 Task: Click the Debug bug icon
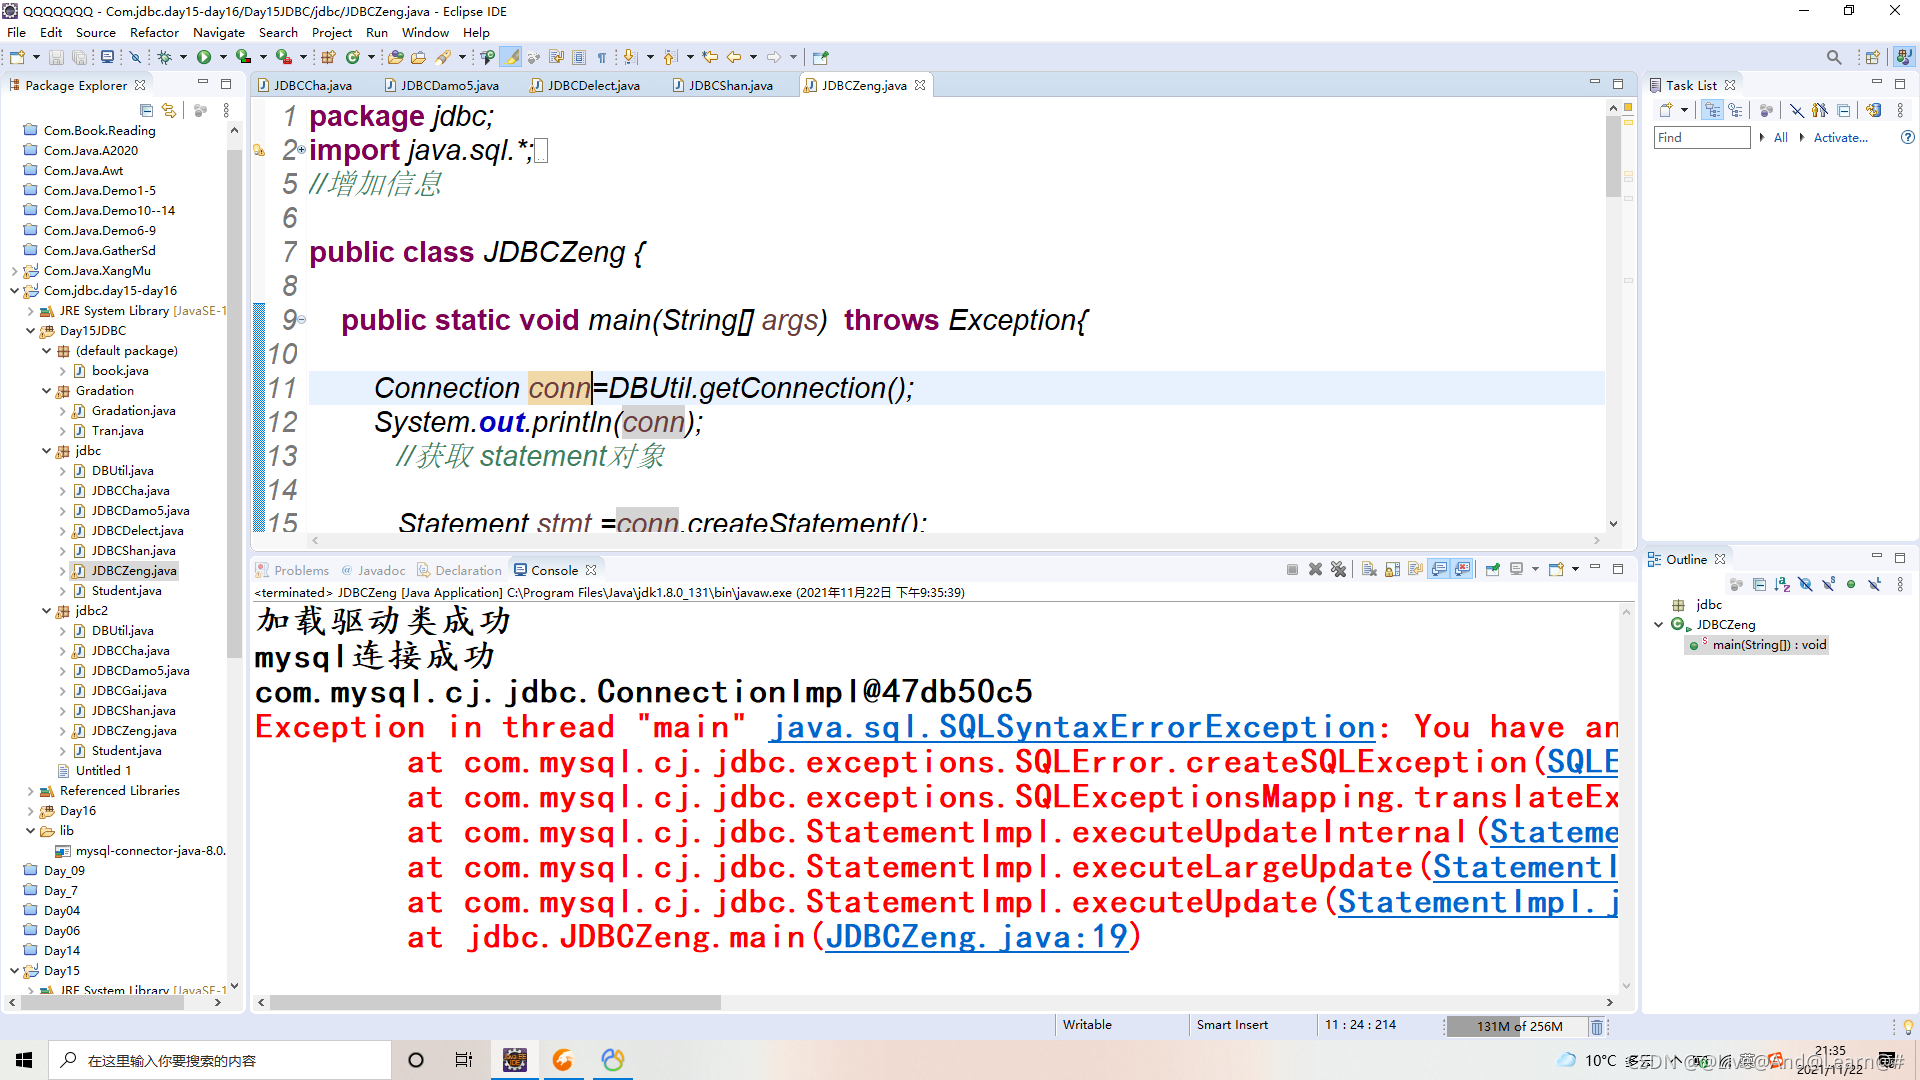pos(165,57)
